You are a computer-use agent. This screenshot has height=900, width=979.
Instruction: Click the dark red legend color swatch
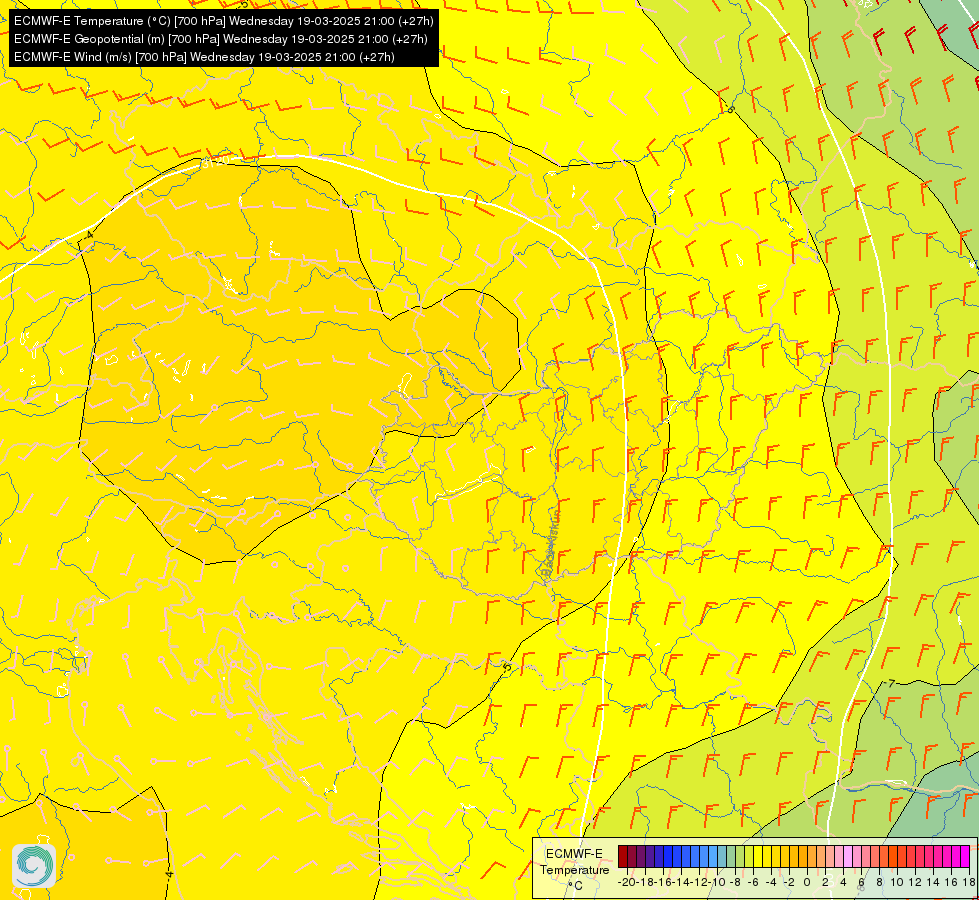tap(623, 856)
